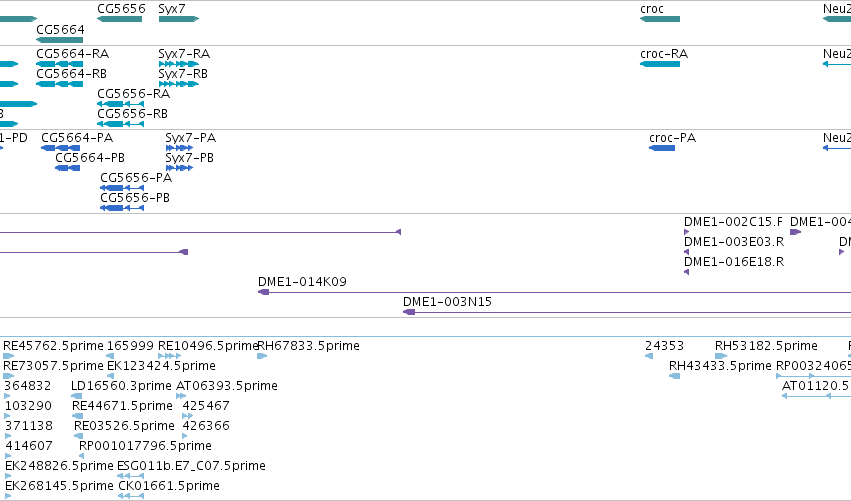Click the RH67833.5prime EST marker
The image size is (851, 501).
[x=262, y=357]
